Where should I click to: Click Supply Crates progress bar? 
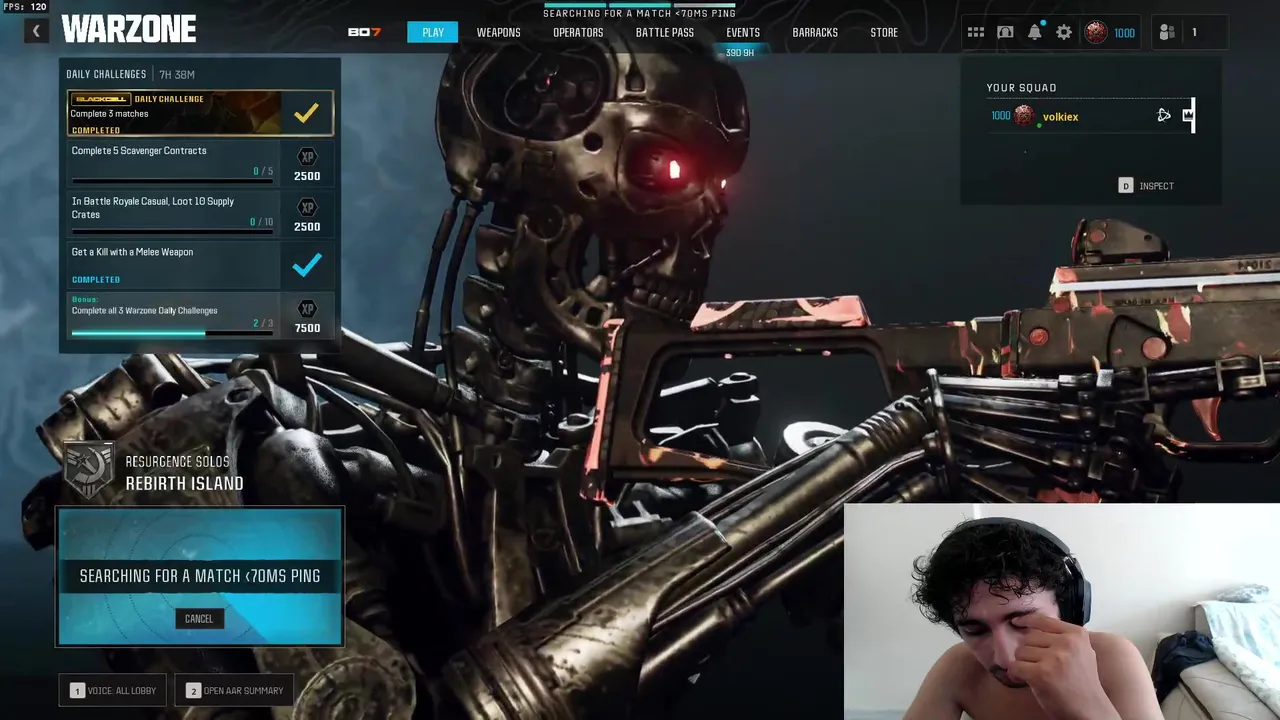pos(172,232)
